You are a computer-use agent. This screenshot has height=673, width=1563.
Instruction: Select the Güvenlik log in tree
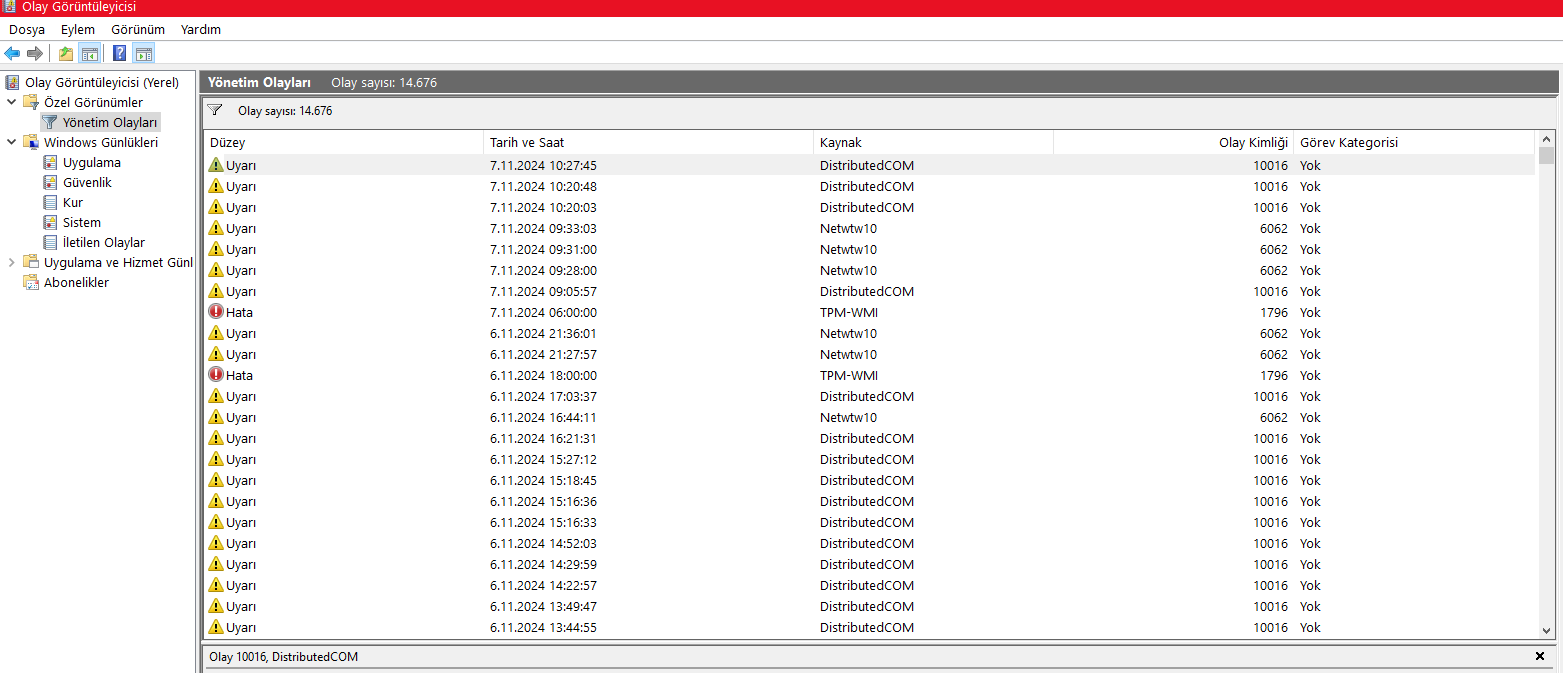click(87, 182)
